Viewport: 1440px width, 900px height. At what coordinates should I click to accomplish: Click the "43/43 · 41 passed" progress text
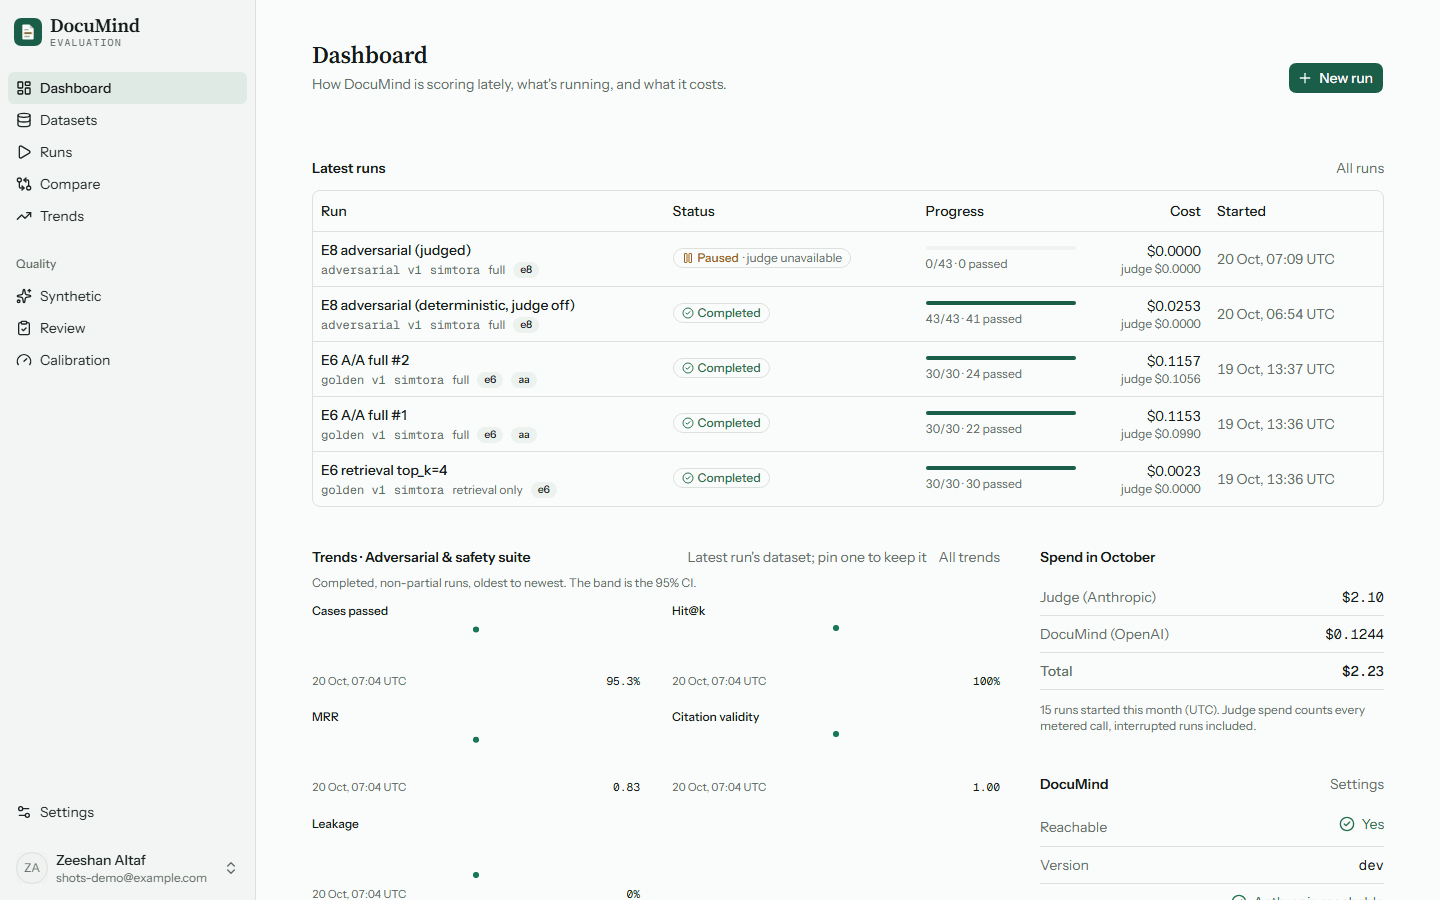coord(974,319)
